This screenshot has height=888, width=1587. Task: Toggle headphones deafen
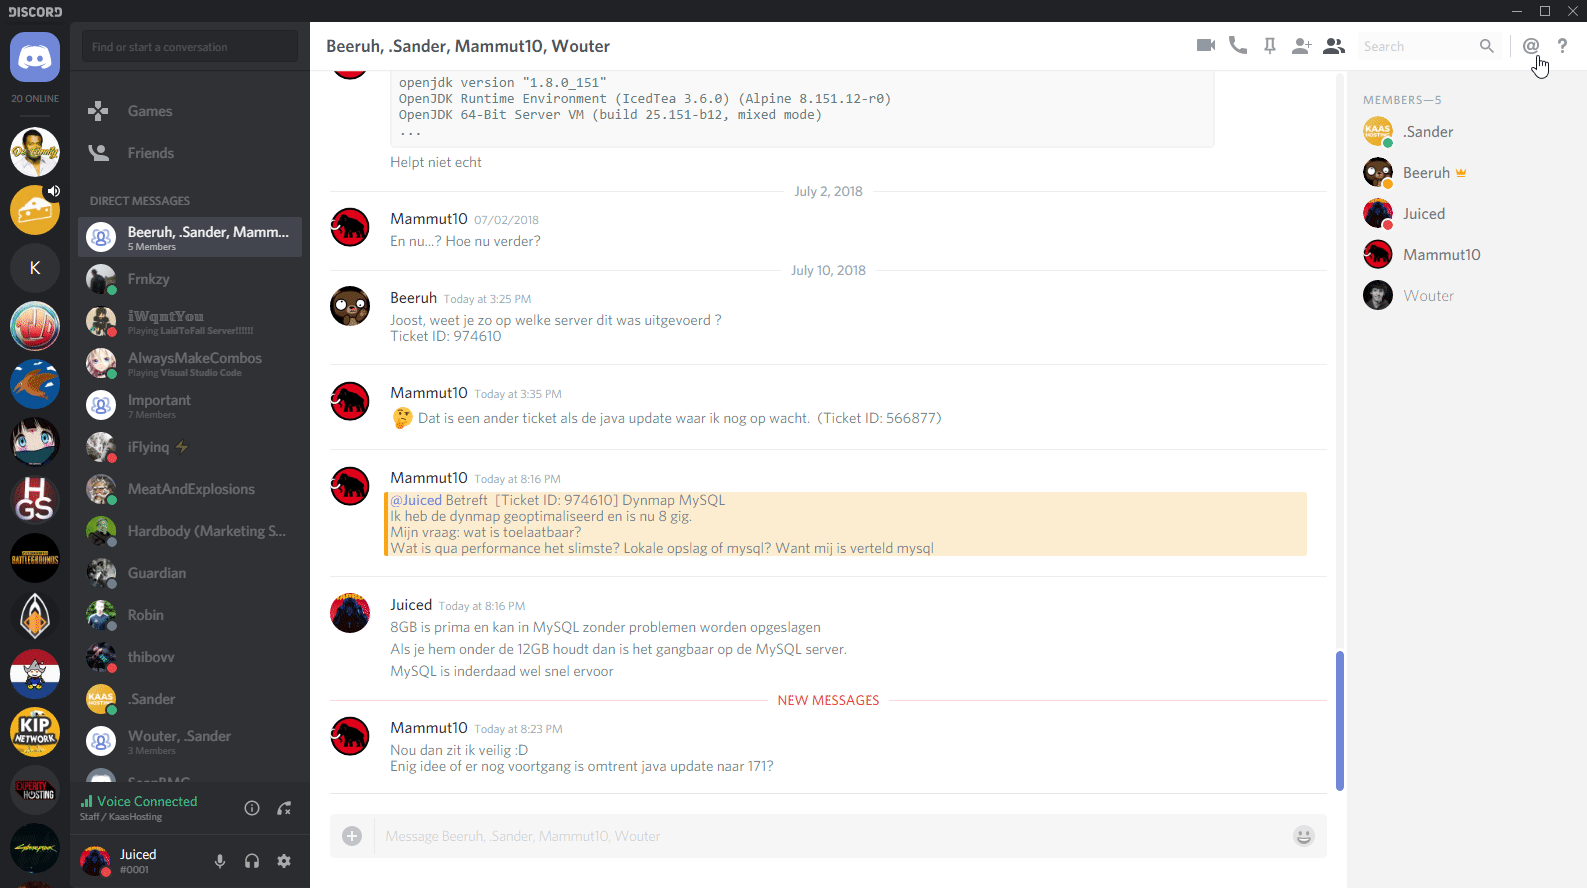[x=252, y=861]
